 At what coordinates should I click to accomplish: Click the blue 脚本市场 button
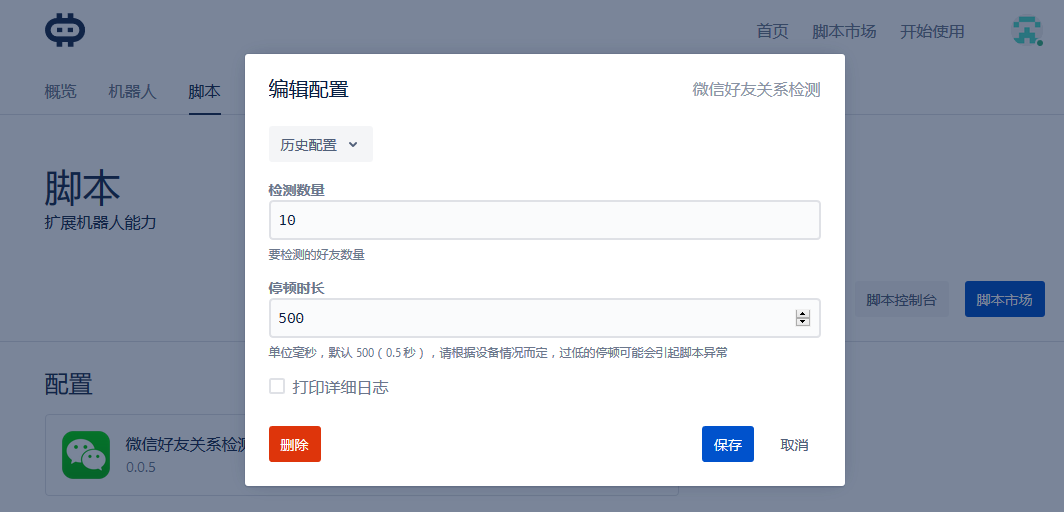point(1004,299)
